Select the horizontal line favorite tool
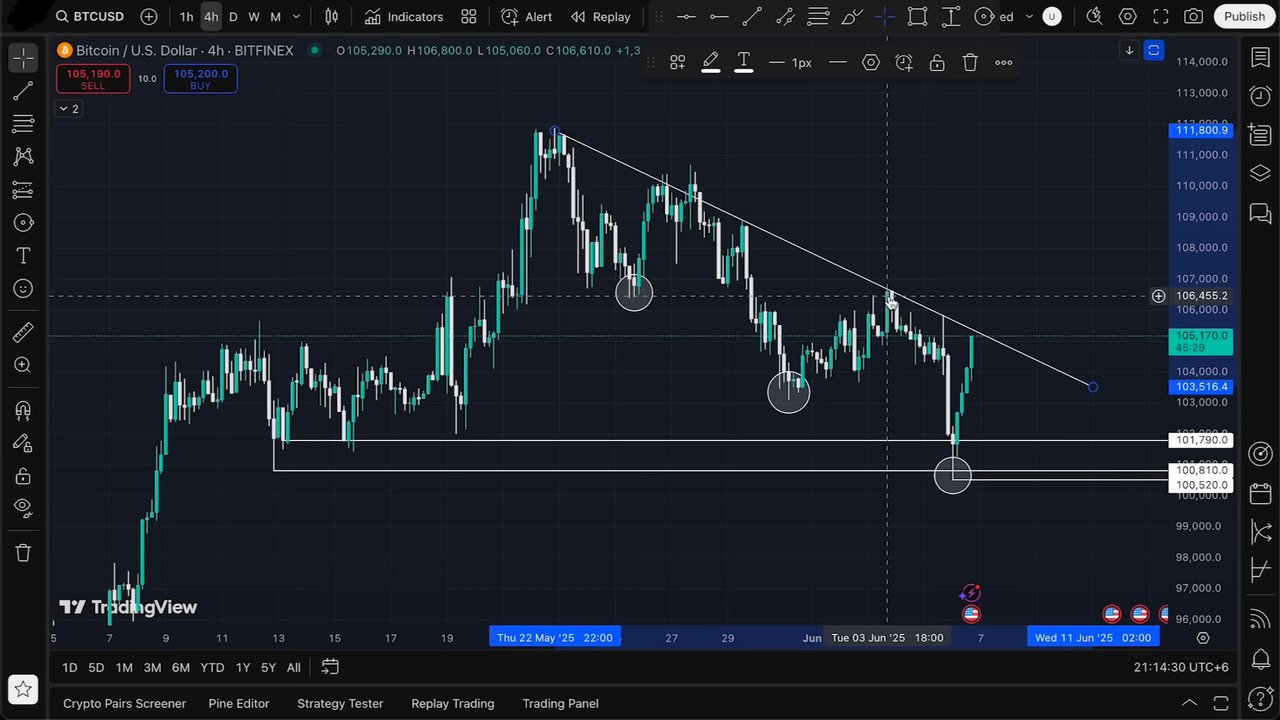 coord(686,16)
